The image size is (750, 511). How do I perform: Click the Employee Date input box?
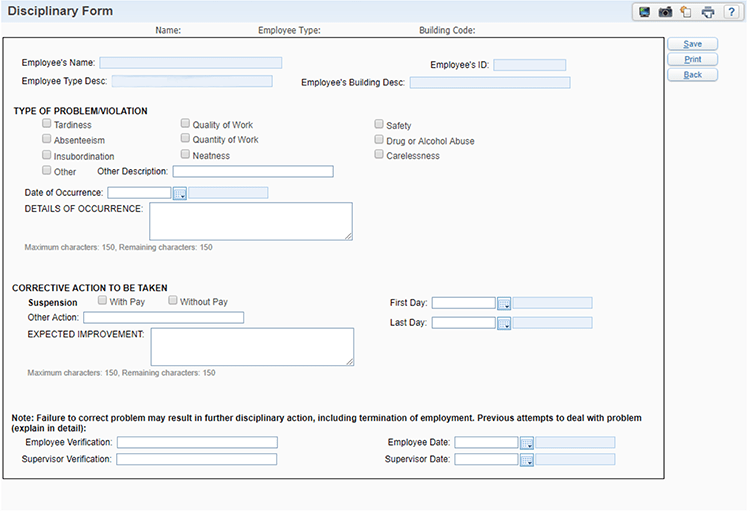(486, 443)
